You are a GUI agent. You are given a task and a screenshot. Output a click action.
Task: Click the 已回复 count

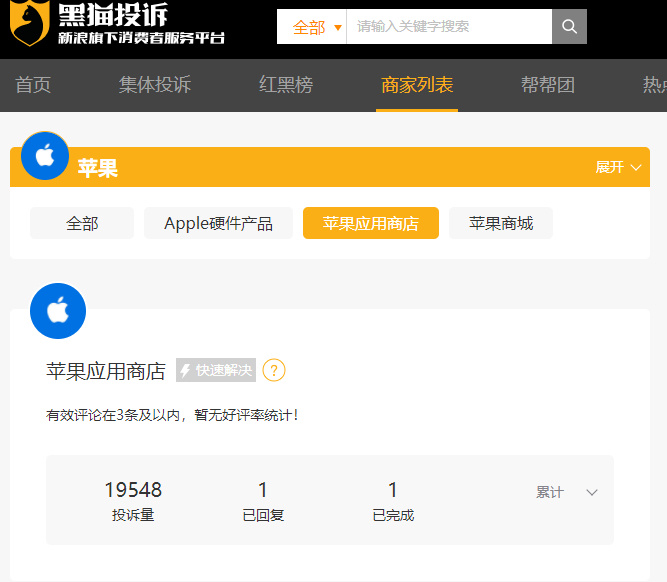coord(263,501)
